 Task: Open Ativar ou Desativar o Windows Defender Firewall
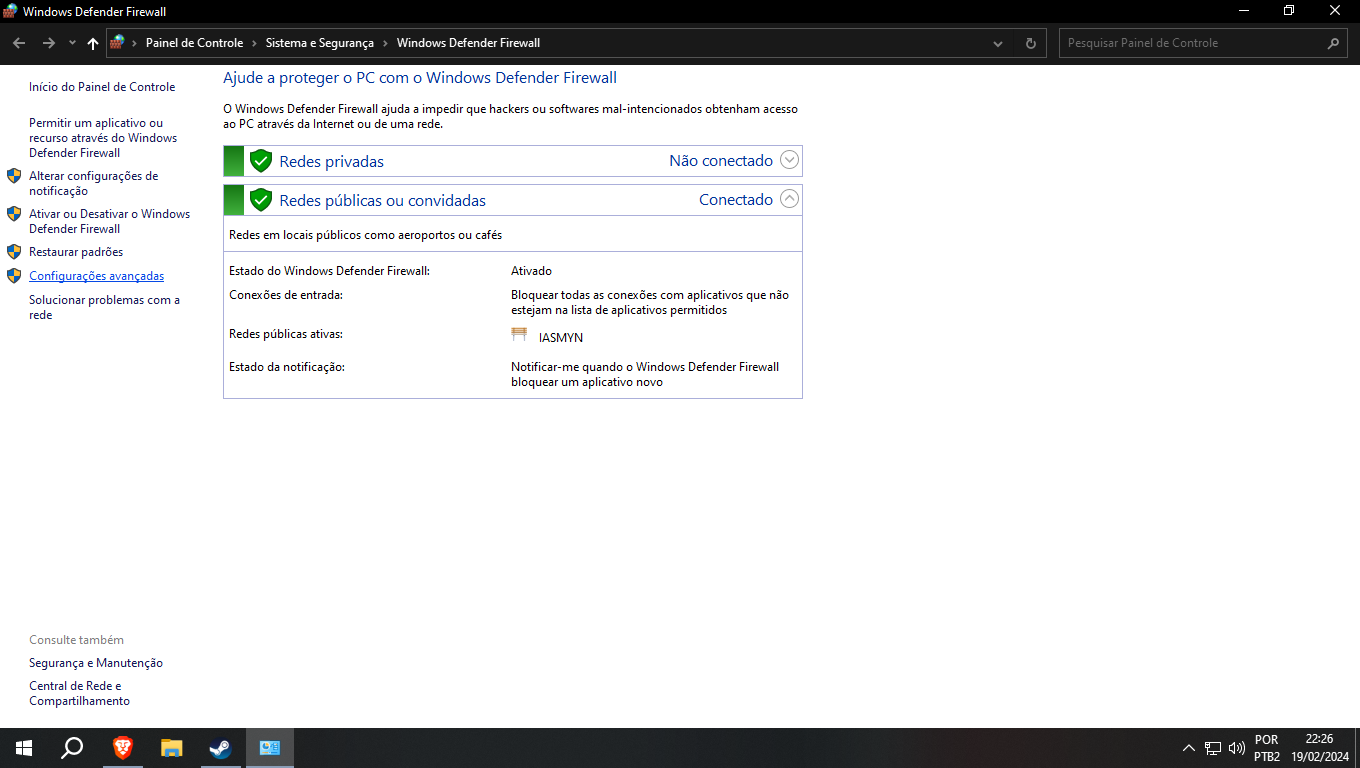tap(109, 221)
